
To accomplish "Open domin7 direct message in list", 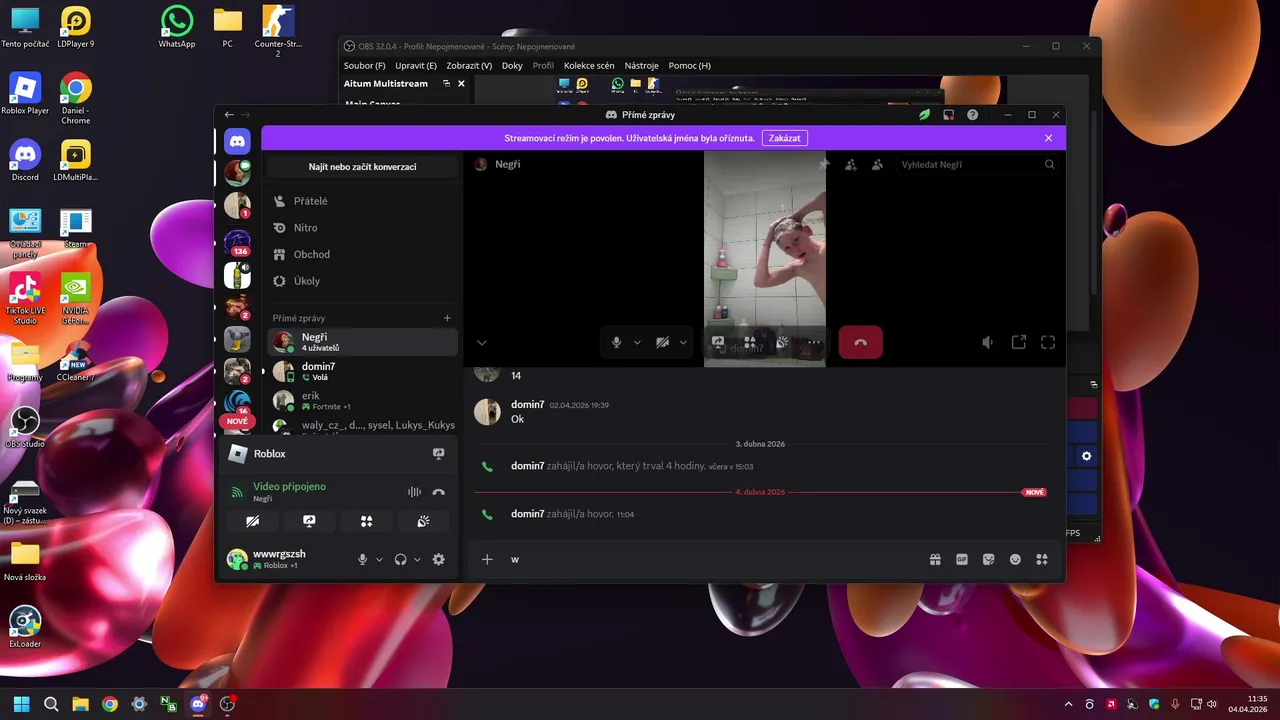I will [x=362, y=371].
